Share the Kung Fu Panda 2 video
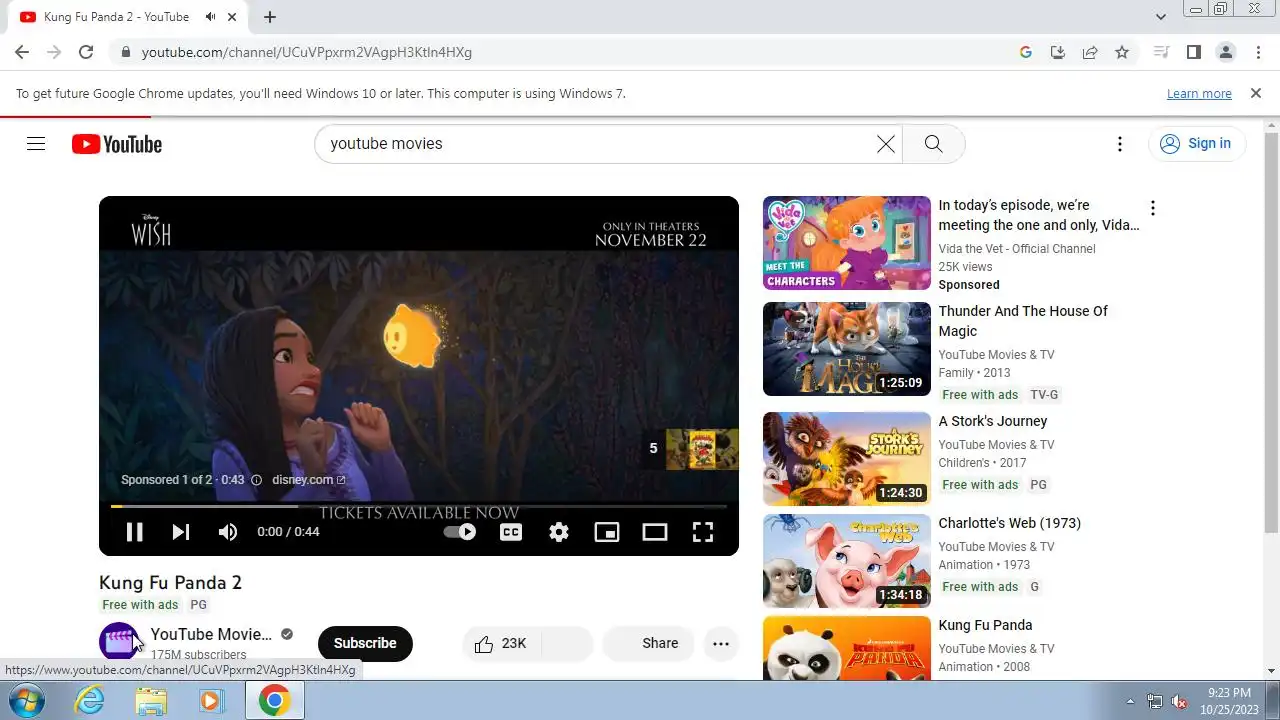This screenshot has height=720, width=1280. pos(648,644)
